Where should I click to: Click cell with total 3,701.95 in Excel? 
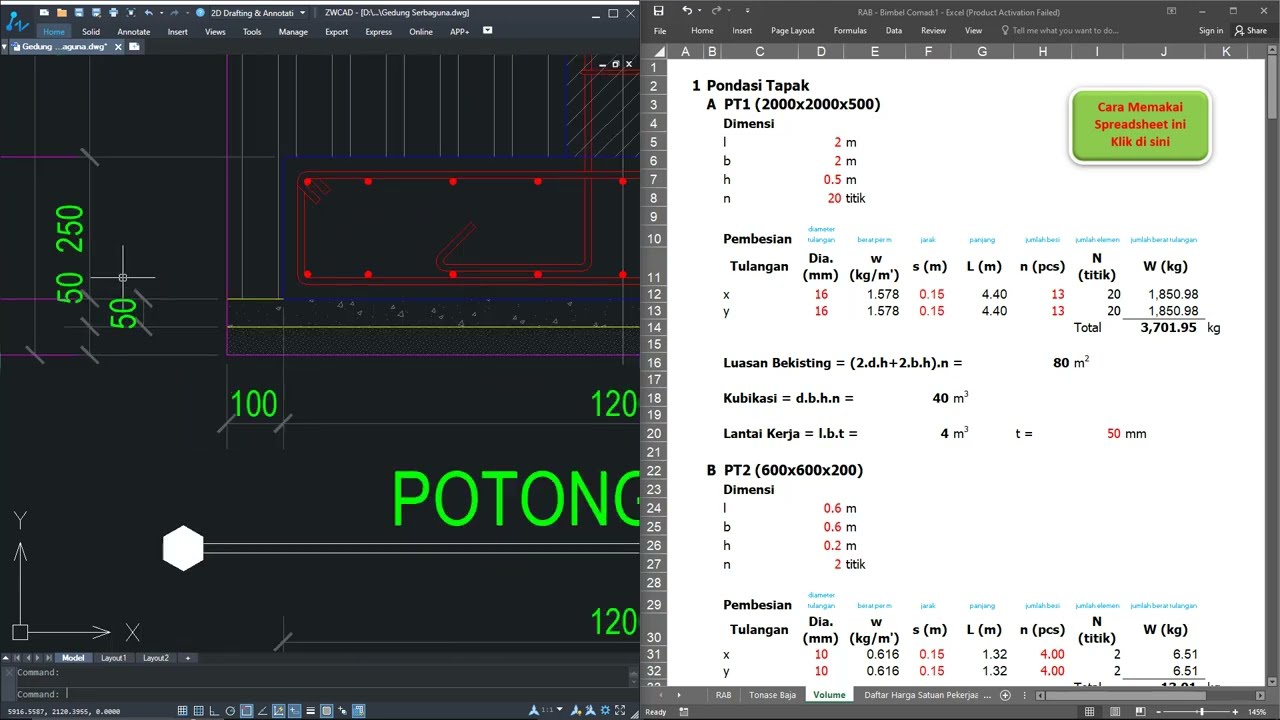pyautogui.click(x=1164, y=327)
